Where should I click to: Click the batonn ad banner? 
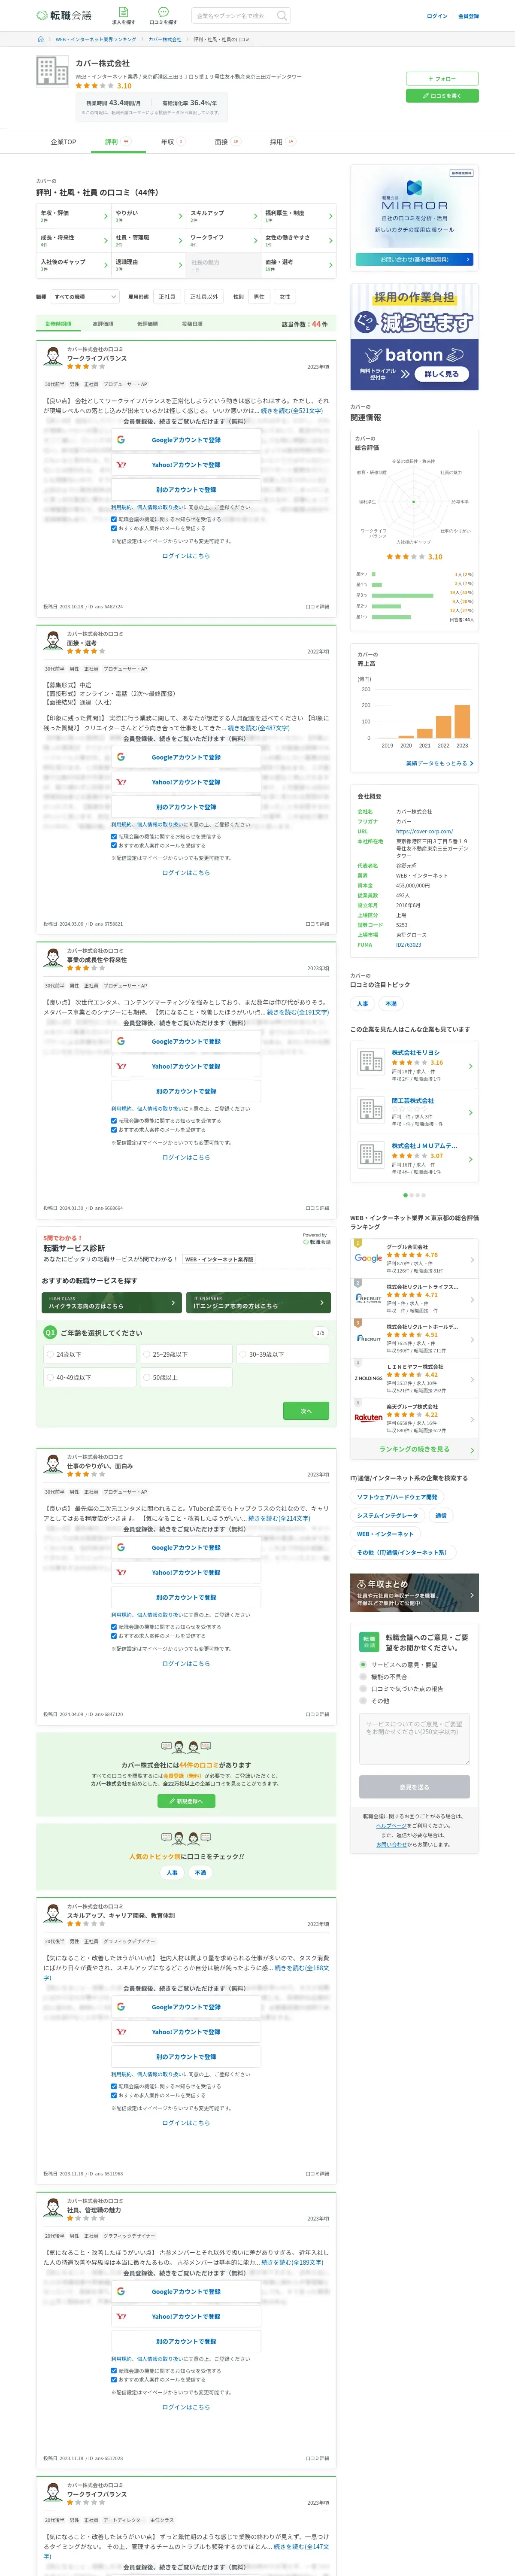pos(414,336)
